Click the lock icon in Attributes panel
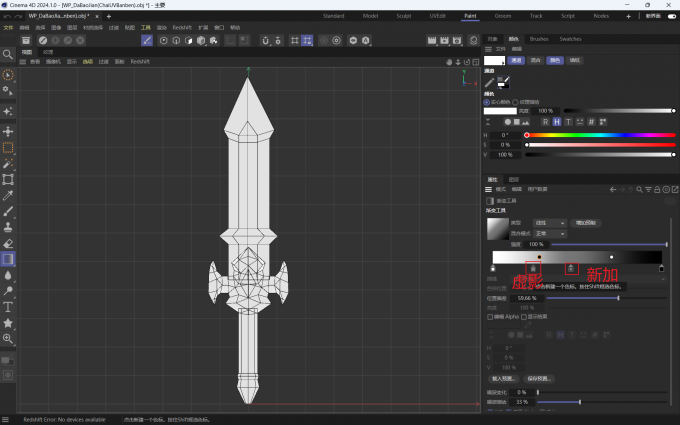The width and height of the screenshot is (680, 425). [657, 190]
